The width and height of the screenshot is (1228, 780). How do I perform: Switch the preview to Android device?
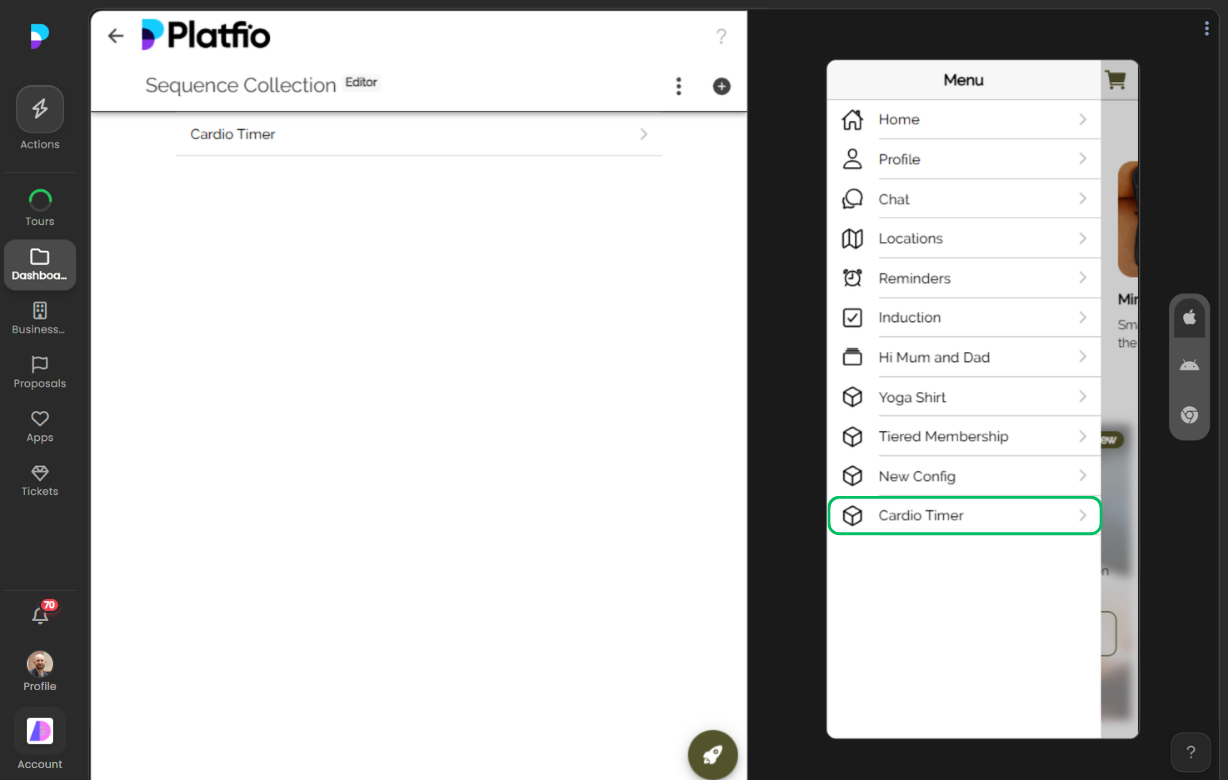1189,364
